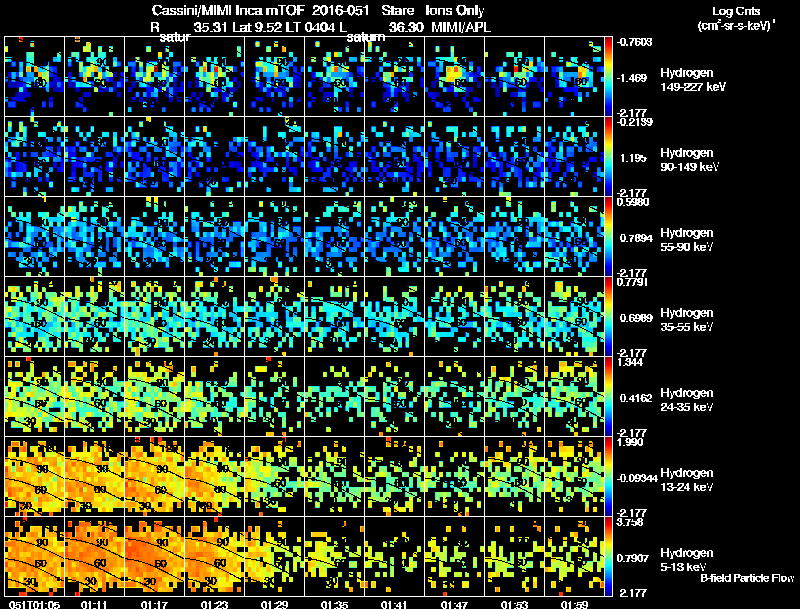Viewport: 800px width, 609px height.
Task: Click the -0.7603 color scale maximum
Action: 634,42
